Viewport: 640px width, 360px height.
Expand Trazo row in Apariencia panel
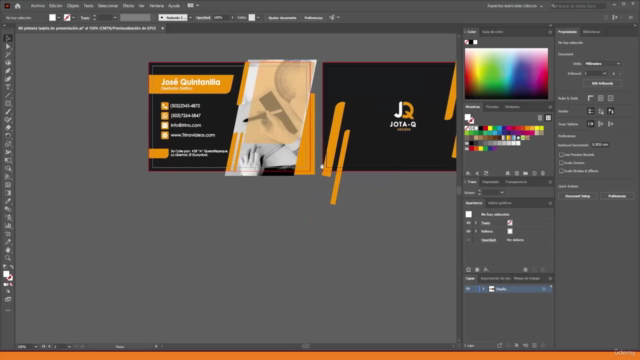click(476, 223)
